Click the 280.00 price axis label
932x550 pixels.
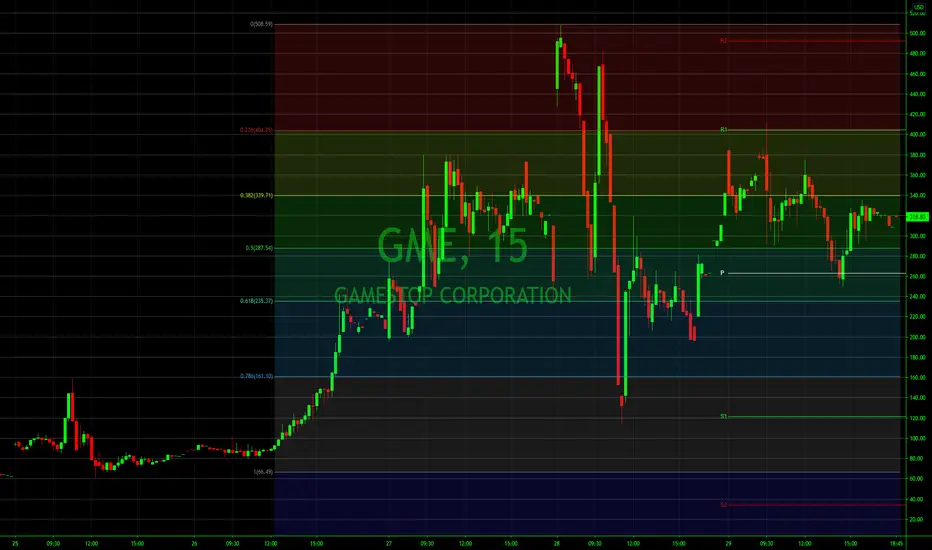[x=917, y=256]
